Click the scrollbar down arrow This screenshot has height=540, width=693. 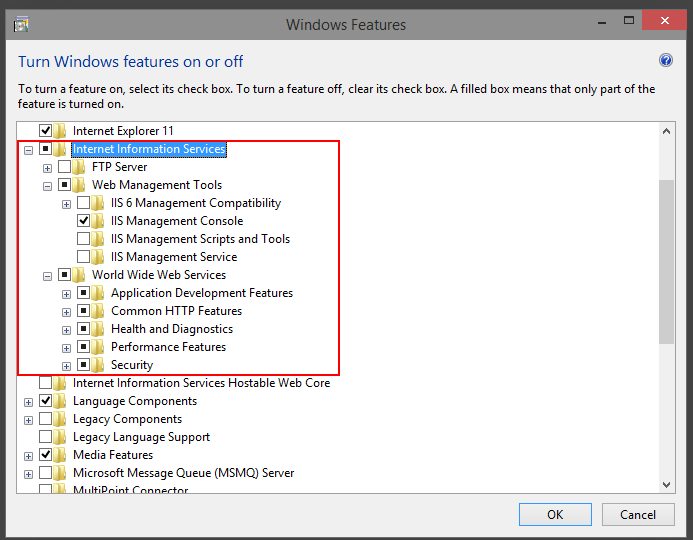(x=666, y=485)
